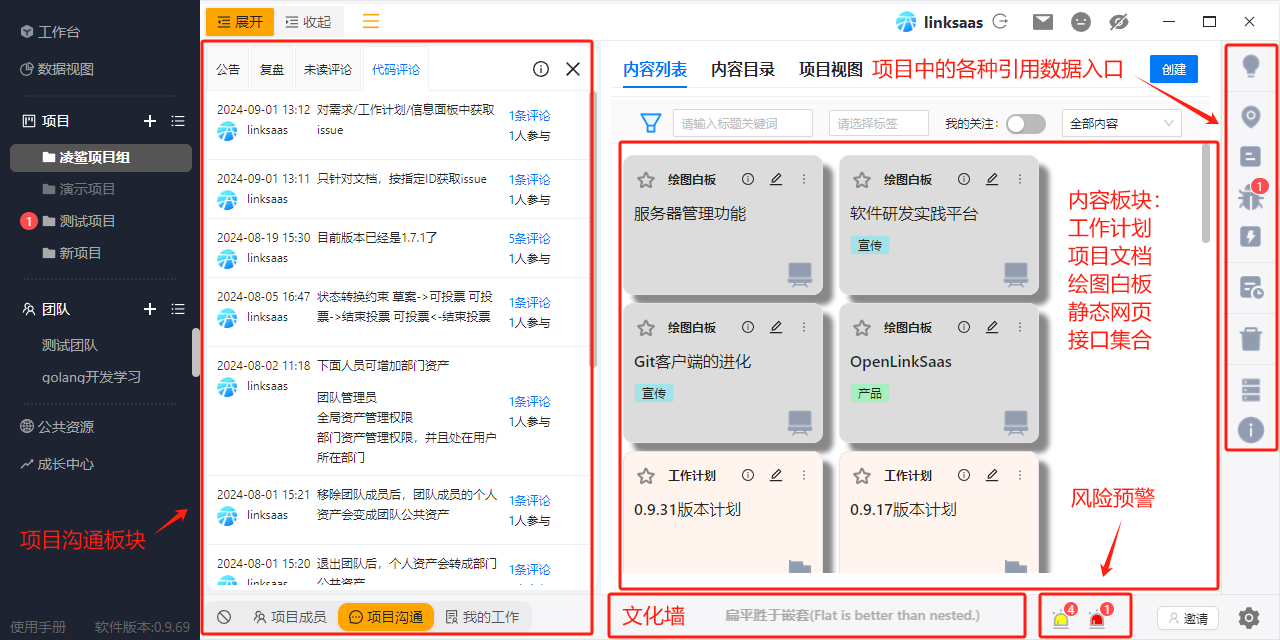The image size is (1280, 640).
Task: Open three-dot menu on 0.9.17版本计划 card
Action: point(1020,475)
